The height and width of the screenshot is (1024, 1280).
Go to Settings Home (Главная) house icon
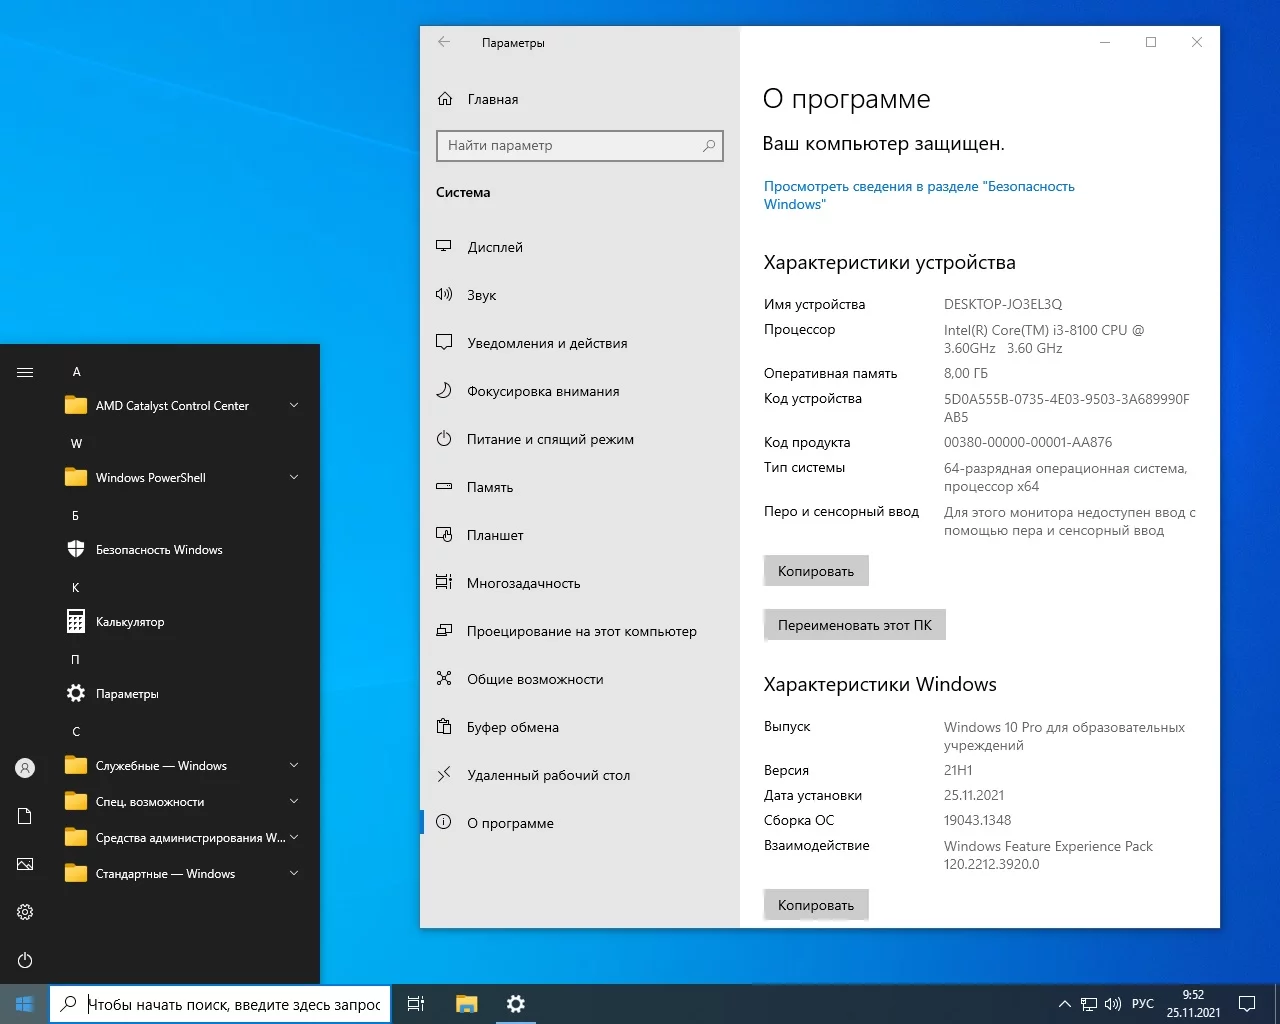click(445, 99)
